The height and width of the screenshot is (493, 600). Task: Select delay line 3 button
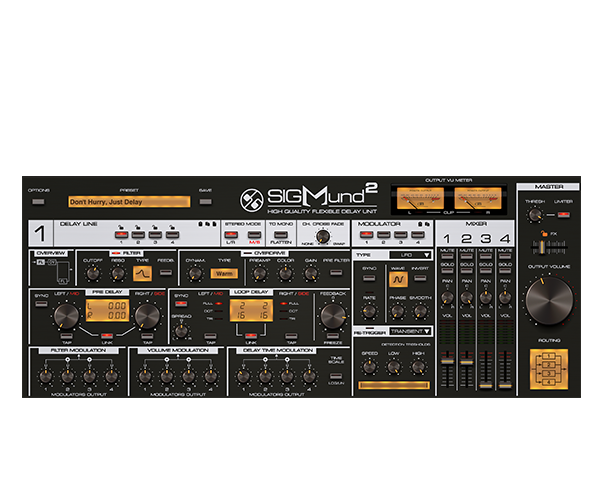pyautogui.click(x=155, y=235)
